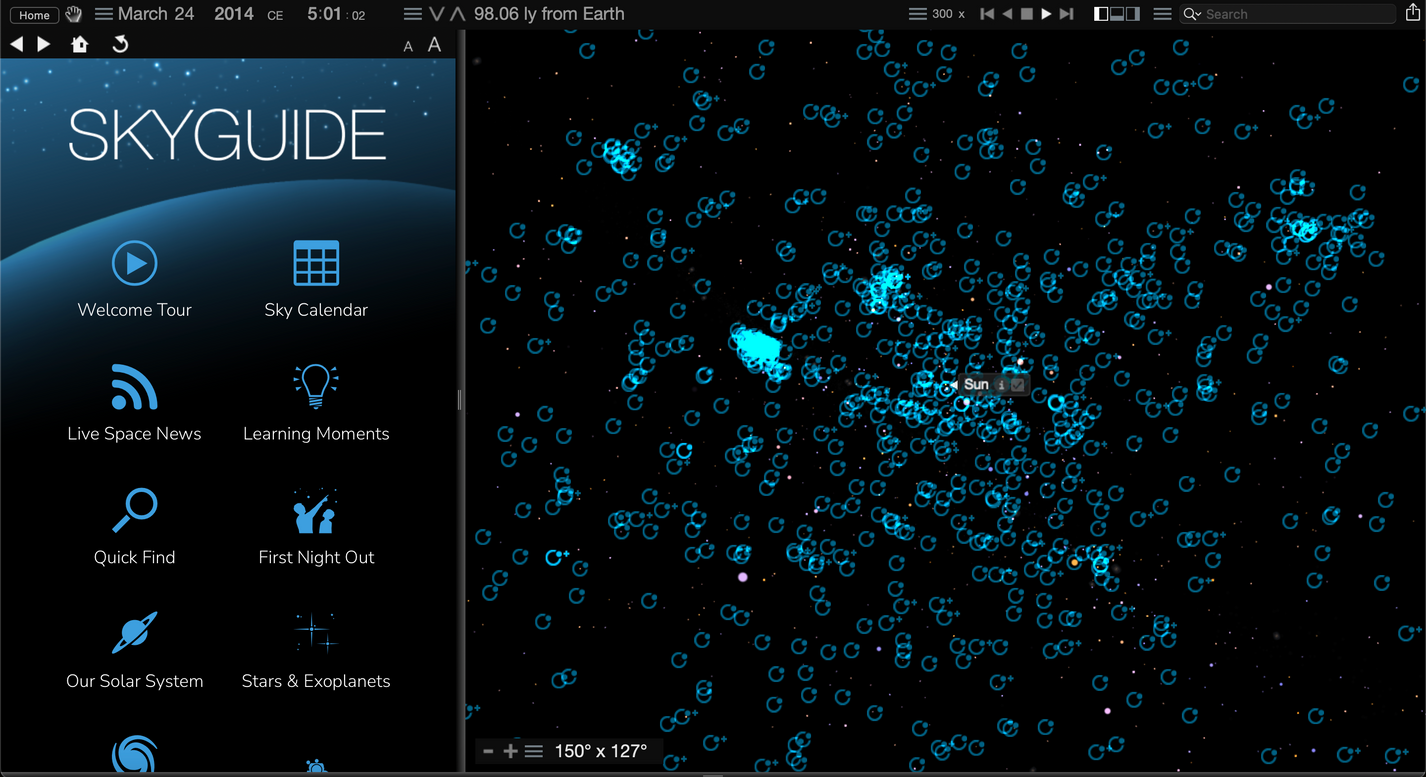This screenshot has height=777, width=1426.
Task: Open Live Space News
Action: (134, 387)
